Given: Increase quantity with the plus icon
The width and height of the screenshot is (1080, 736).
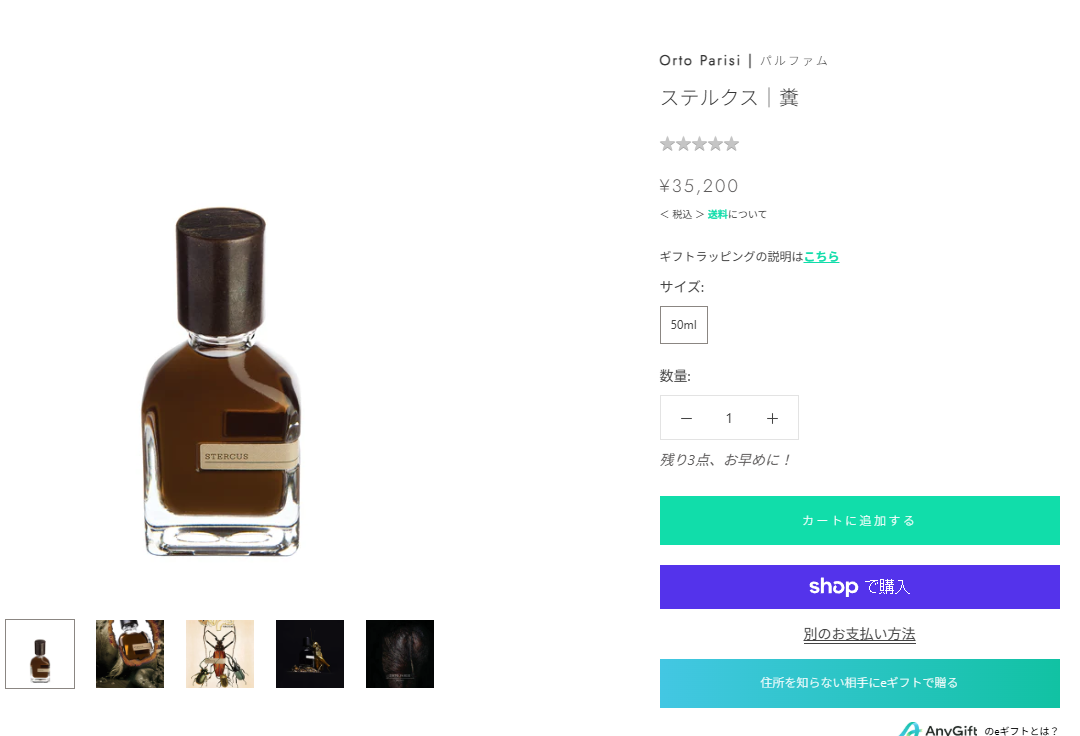Looking at the screenshot, I should pyautogui.click(x=772, y=418).
